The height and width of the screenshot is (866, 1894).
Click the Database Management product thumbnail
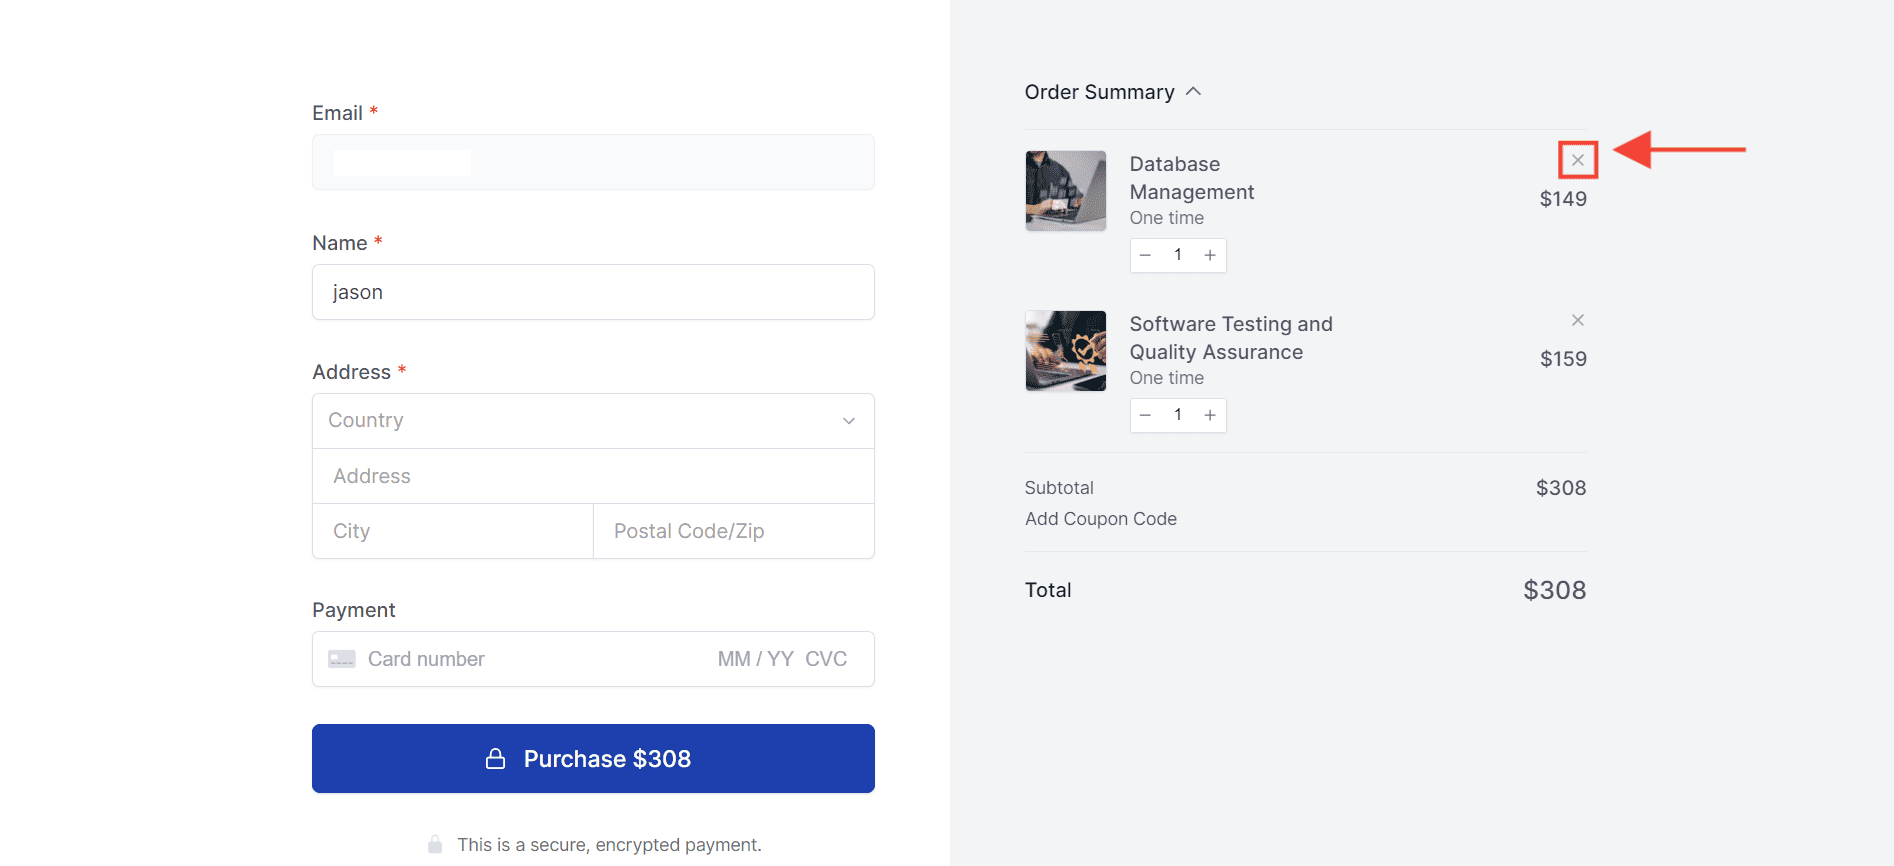pyautogui.click(x=1065, y=190)
